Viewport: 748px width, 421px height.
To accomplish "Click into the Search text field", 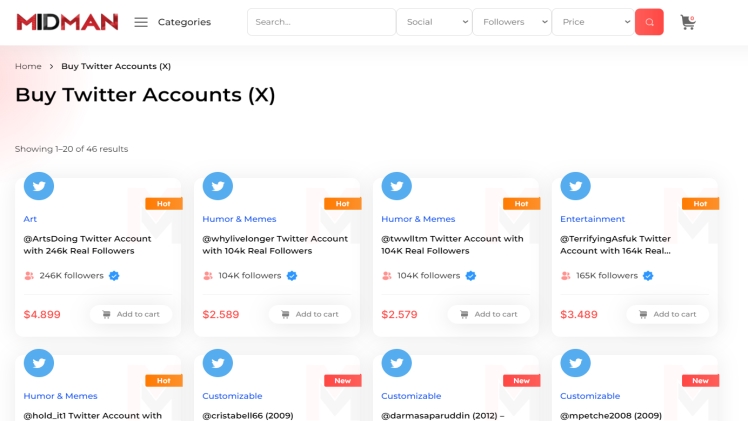I will pyautogui.click(x=321, y=22).
